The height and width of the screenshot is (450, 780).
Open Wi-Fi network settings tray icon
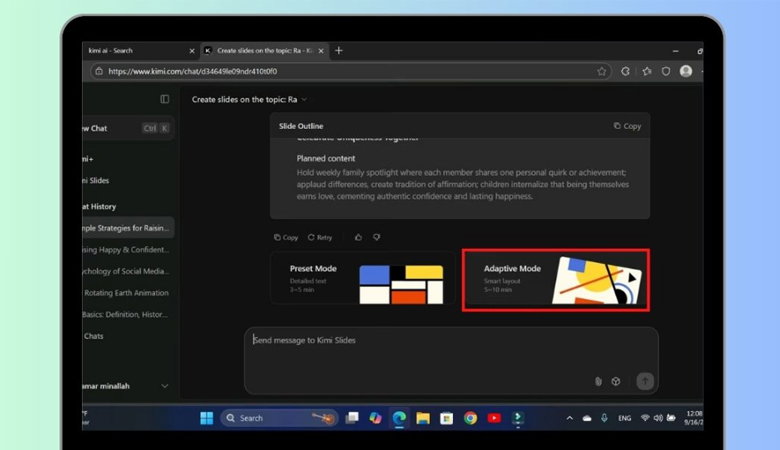pos(645,418)
